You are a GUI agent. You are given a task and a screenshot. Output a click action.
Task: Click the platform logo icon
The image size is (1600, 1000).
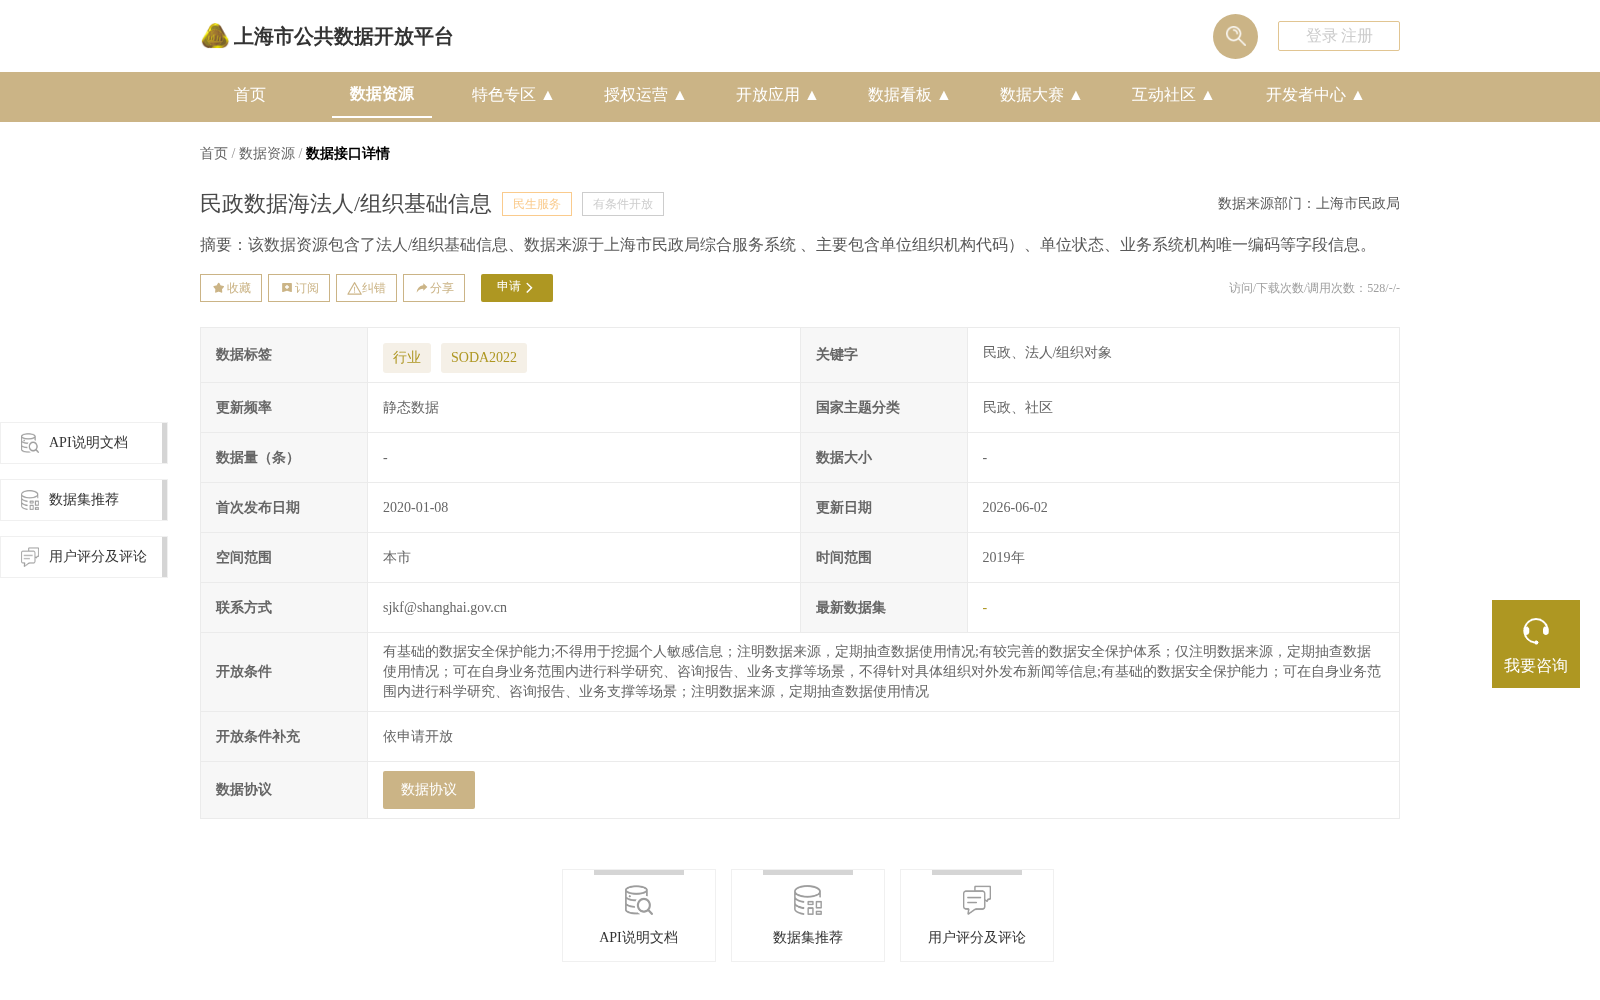(215, 36)
